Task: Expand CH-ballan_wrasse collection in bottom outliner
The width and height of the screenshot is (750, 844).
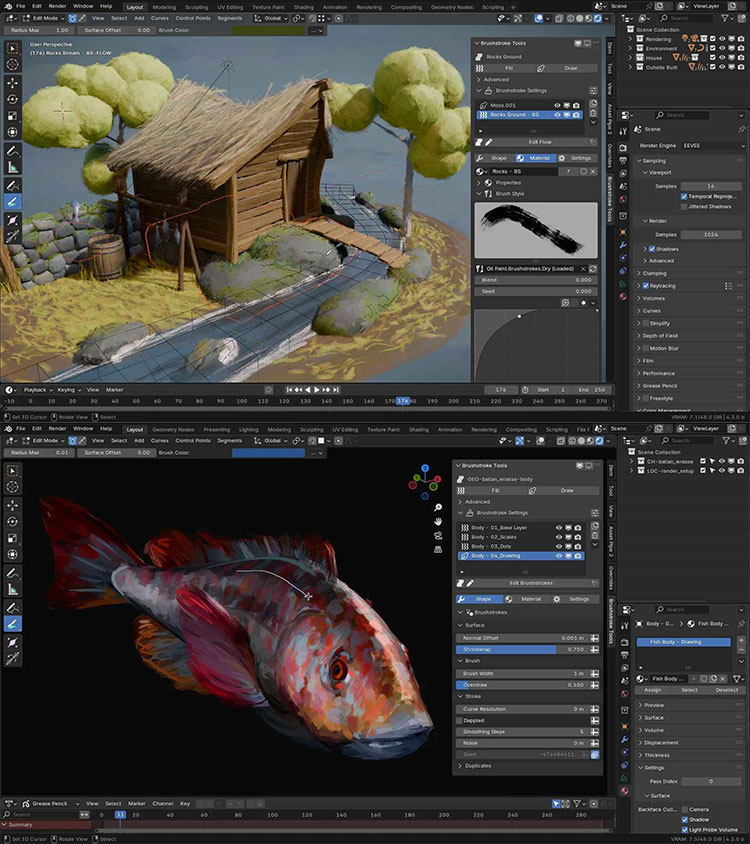Action: (x=631, y=461)
